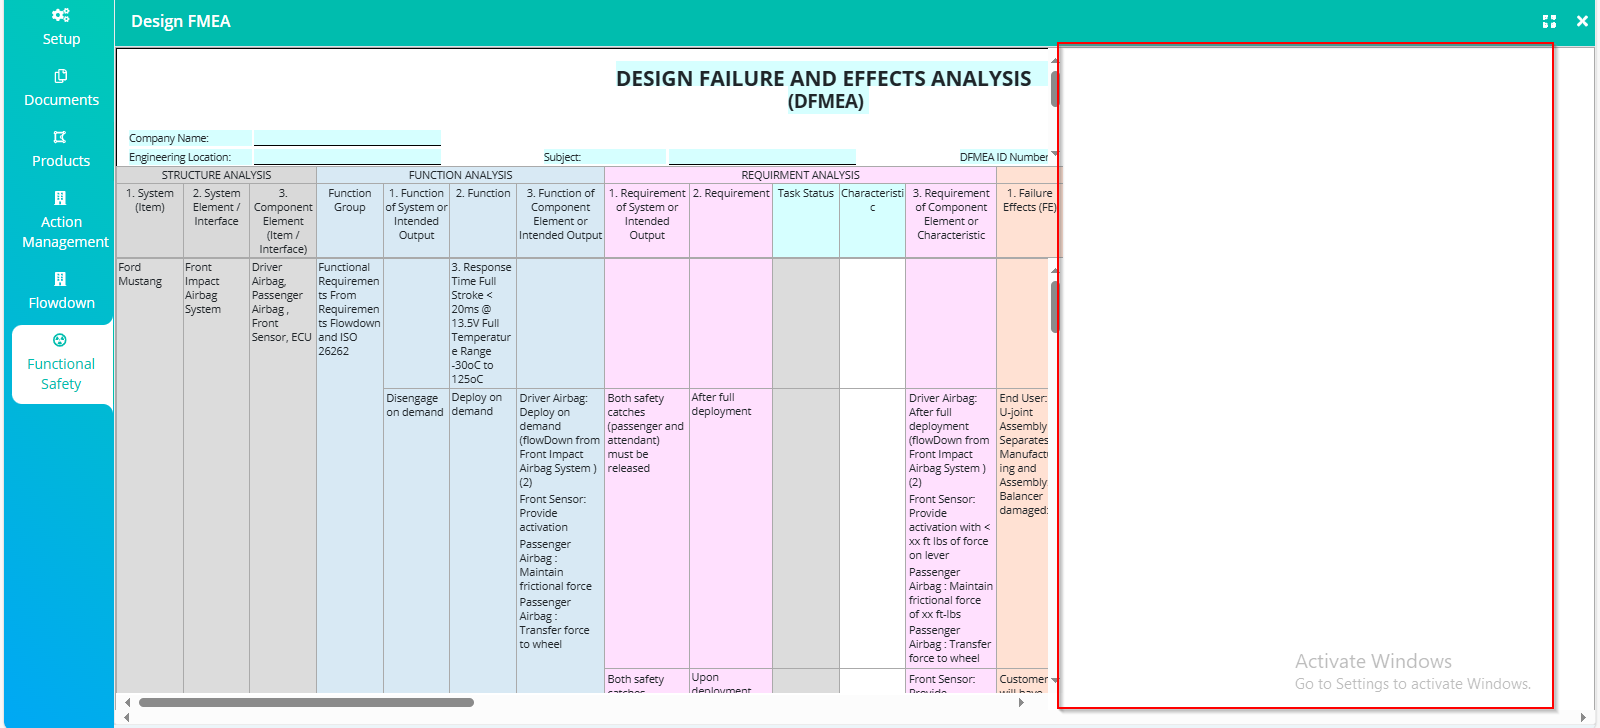Image resolution: width=1600 pixels, height=728 pixels.
Task: Open Action Management section
Action: (x=61, y=220)
